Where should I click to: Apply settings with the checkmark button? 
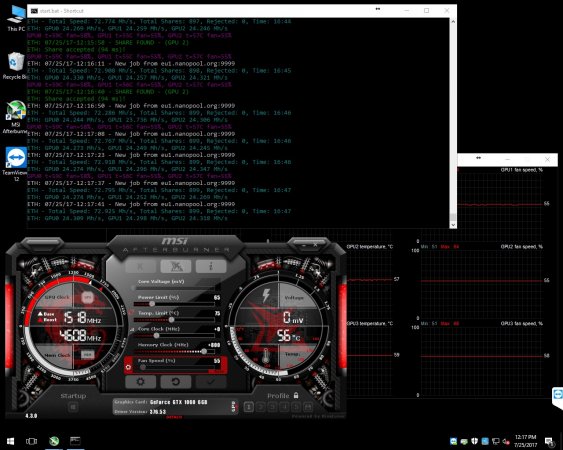tap(211, 381)
